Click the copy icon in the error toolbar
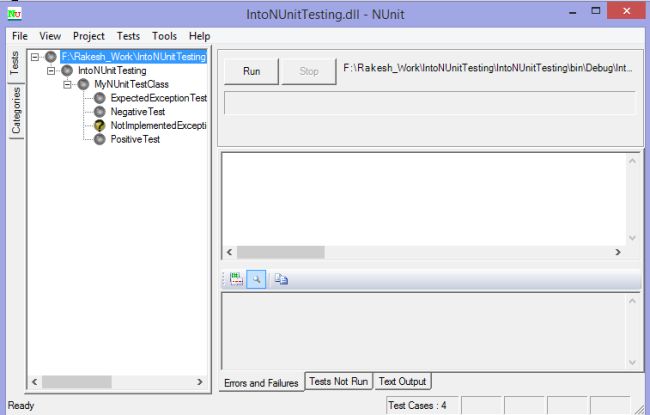The width and height of the screenshot is (650, 415). (281, 279)
